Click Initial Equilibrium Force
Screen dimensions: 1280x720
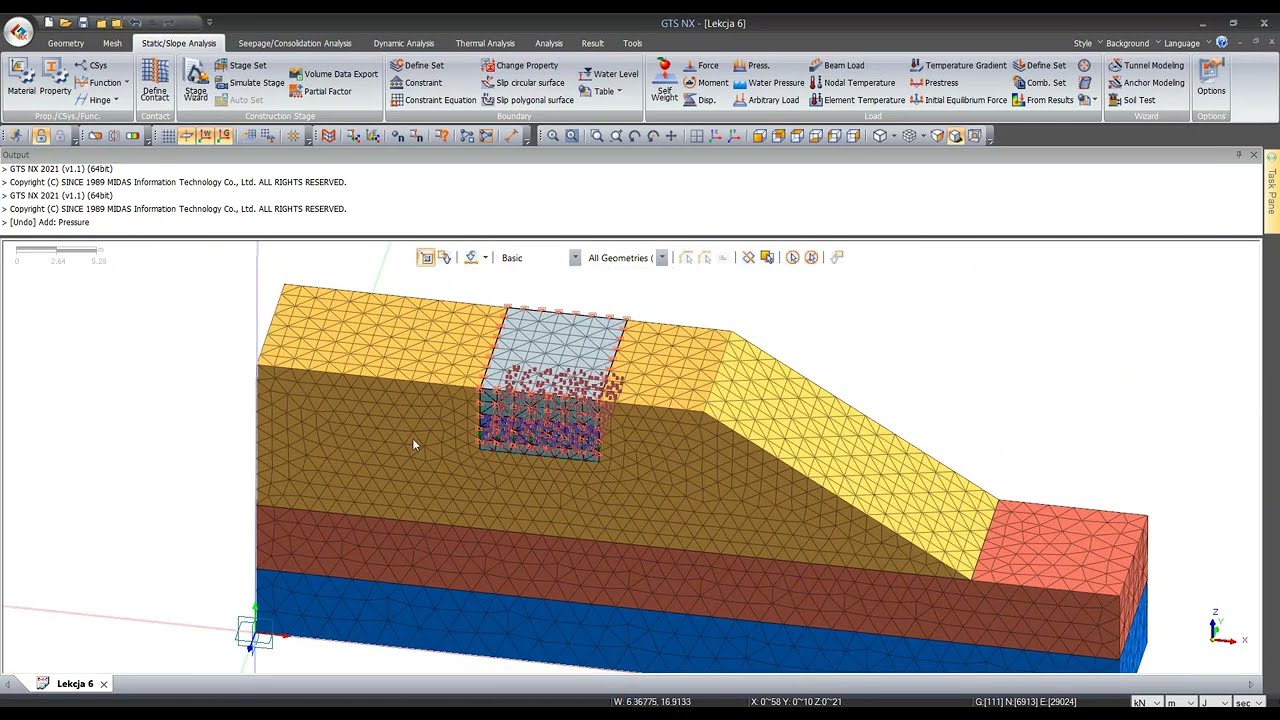pyautogui.click(x=958, y=100)
